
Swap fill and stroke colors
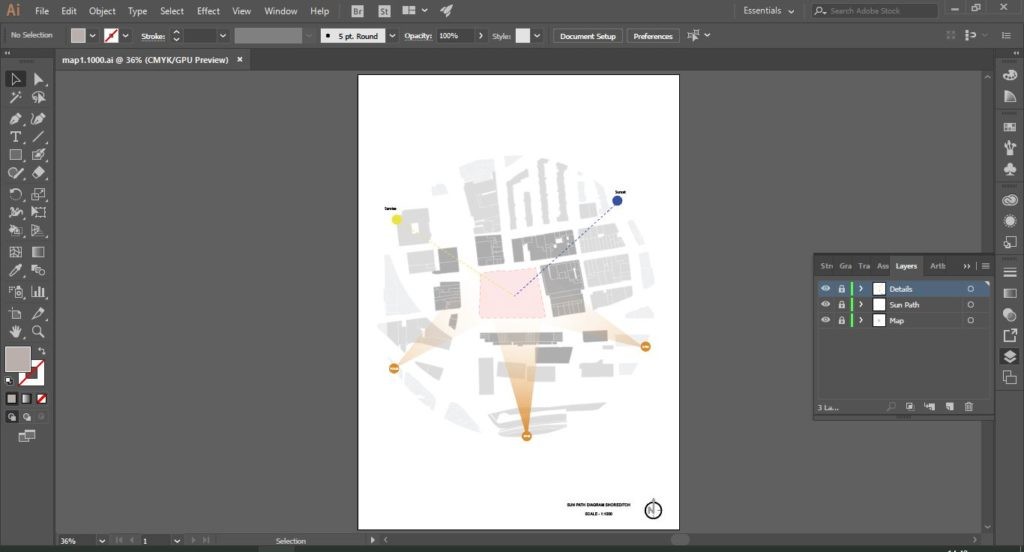[x=42, y=351]
